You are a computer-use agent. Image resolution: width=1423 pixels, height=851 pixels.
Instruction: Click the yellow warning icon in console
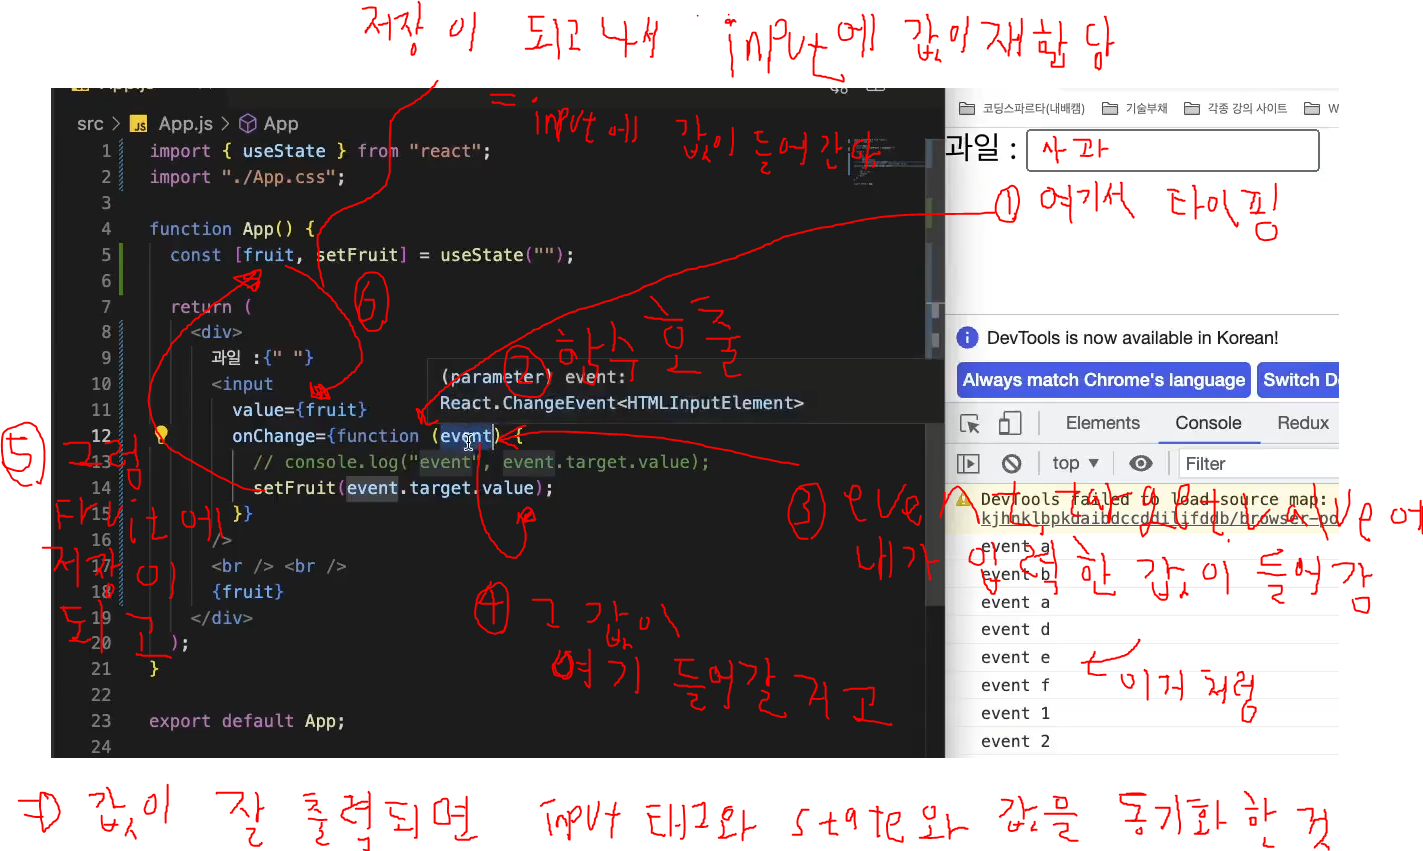[964, 499]
